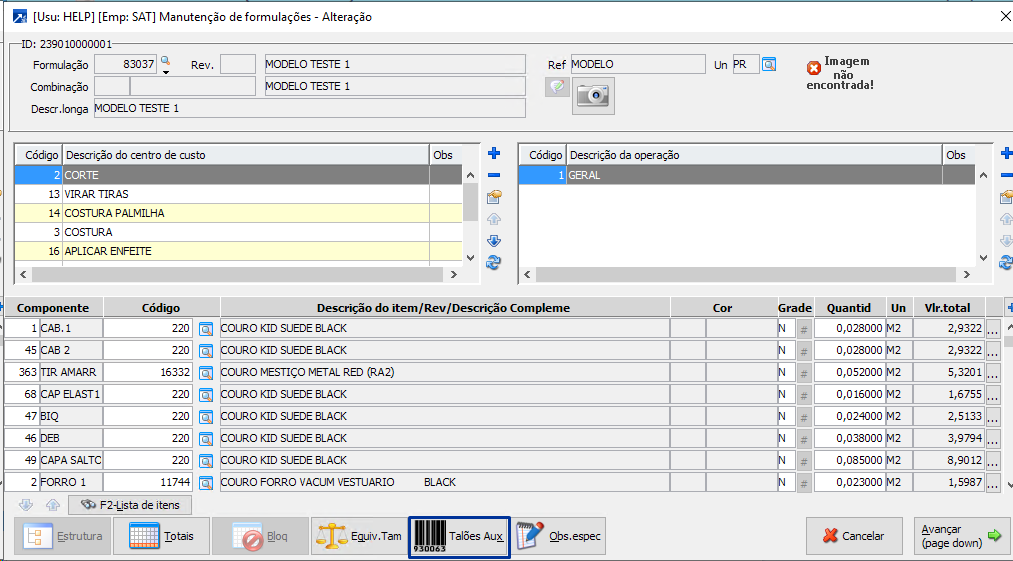Click the Imagem não encontrada error icon
1013x561 pixels.
[814, 68]
